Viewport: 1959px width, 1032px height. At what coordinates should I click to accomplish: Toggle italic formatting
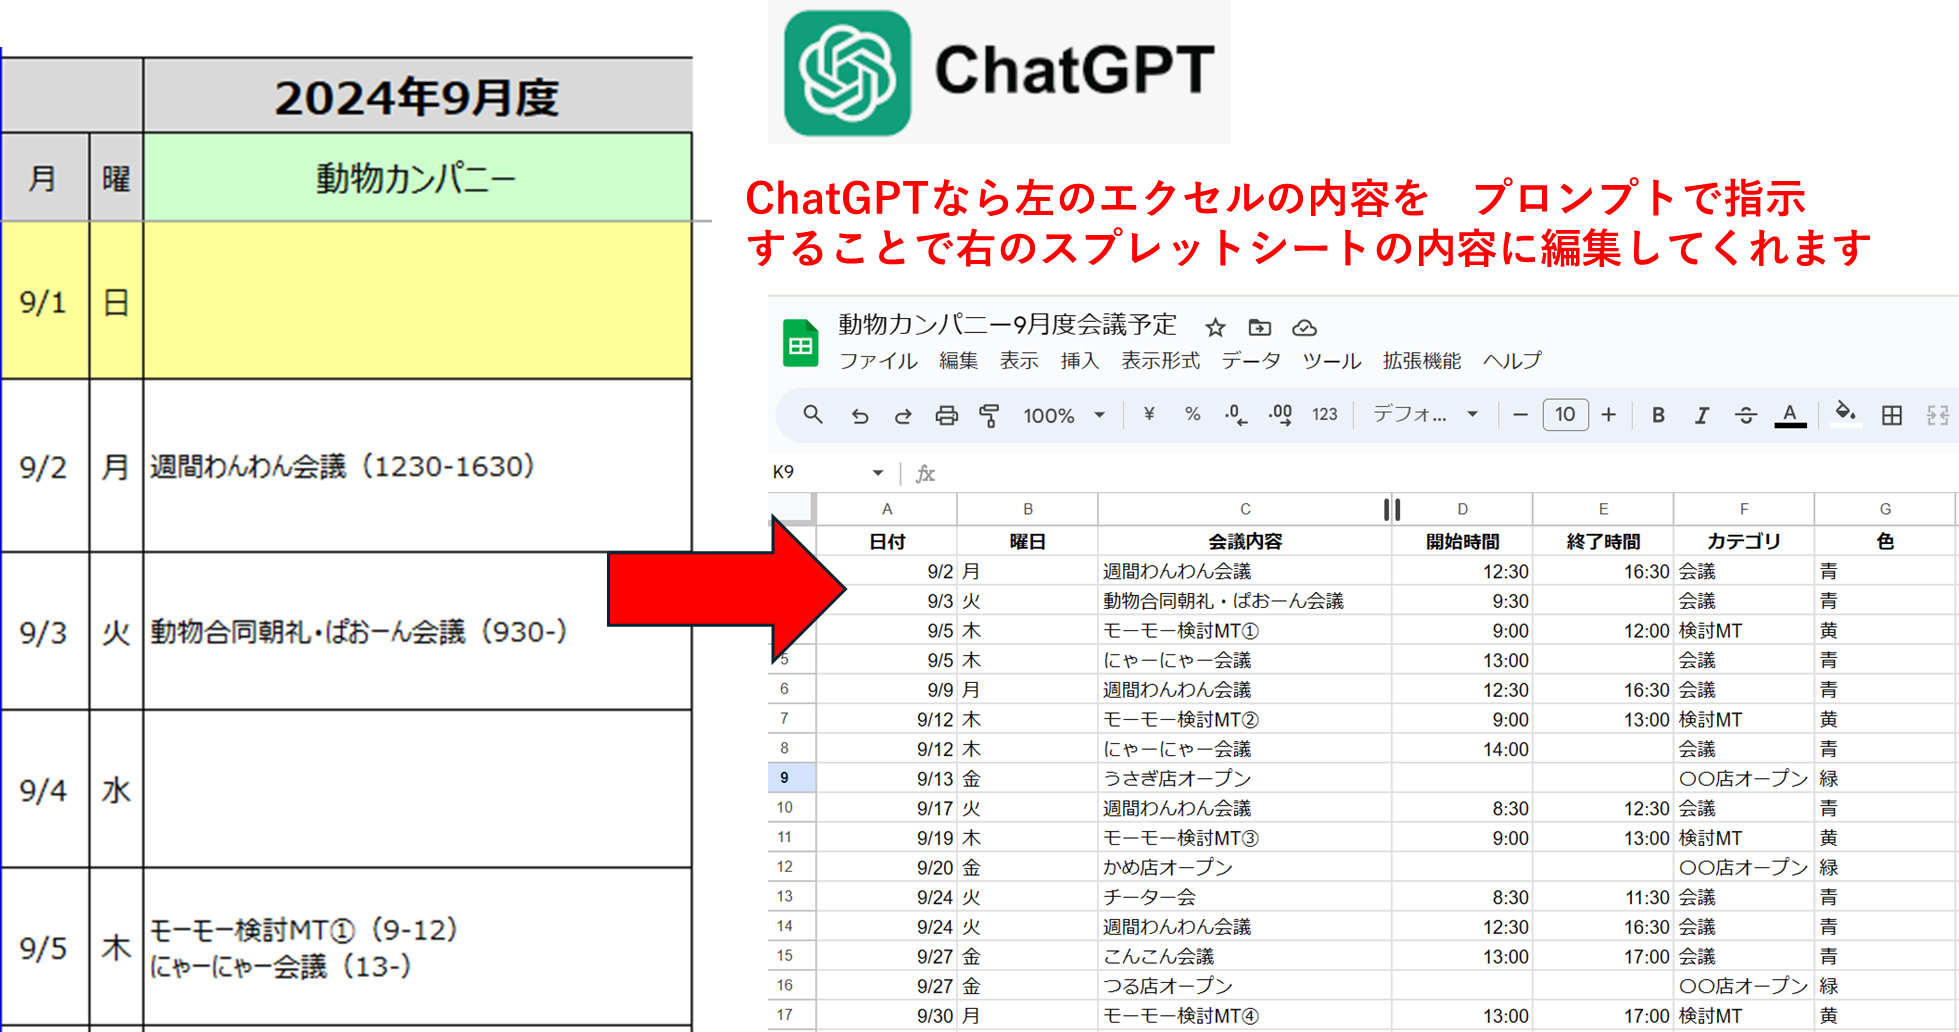click(x=1701, y=415)
